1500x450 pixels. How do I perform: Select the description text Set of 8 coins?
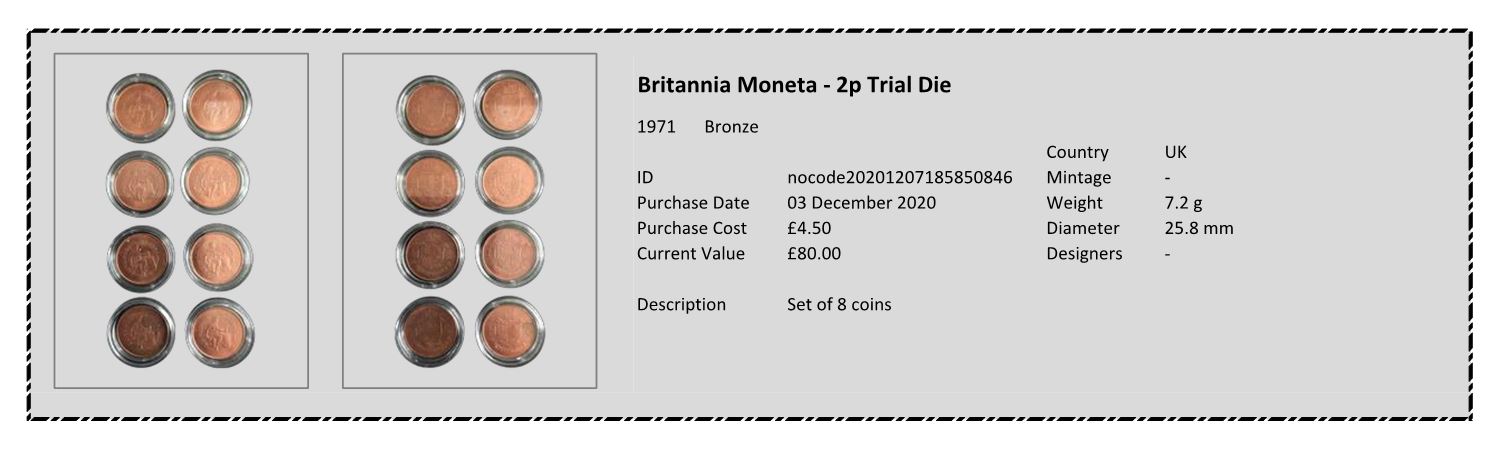pyautogui.click(x=839, y=304)
